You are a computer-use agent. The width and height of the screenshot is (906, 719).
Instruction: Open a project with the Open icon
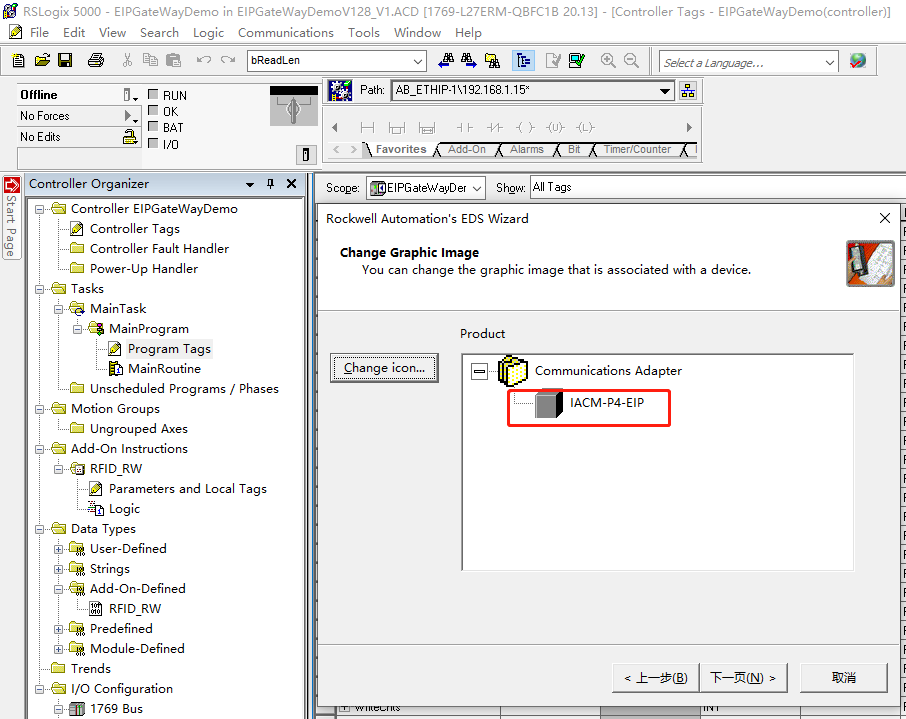coord(42,61)
